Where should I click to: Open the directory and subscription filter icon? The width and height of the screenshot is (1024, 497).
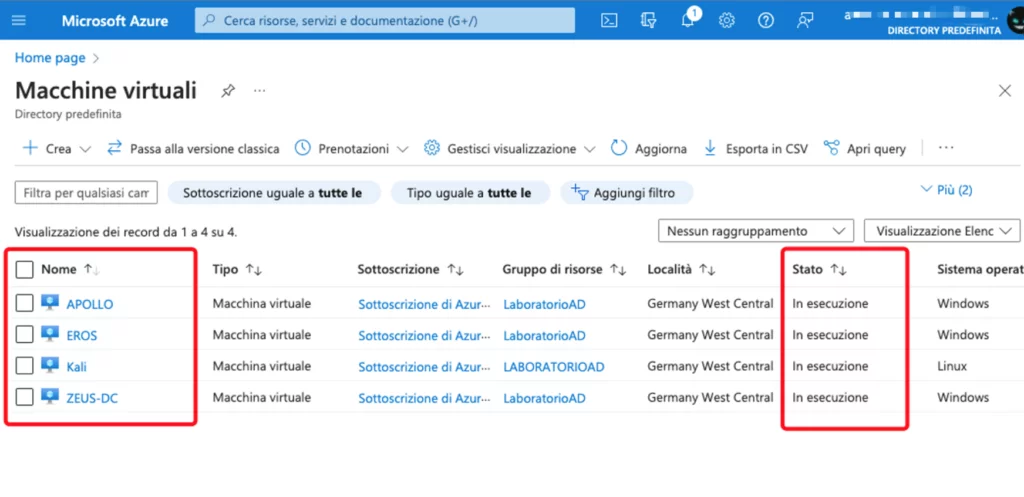coord(648,20)
